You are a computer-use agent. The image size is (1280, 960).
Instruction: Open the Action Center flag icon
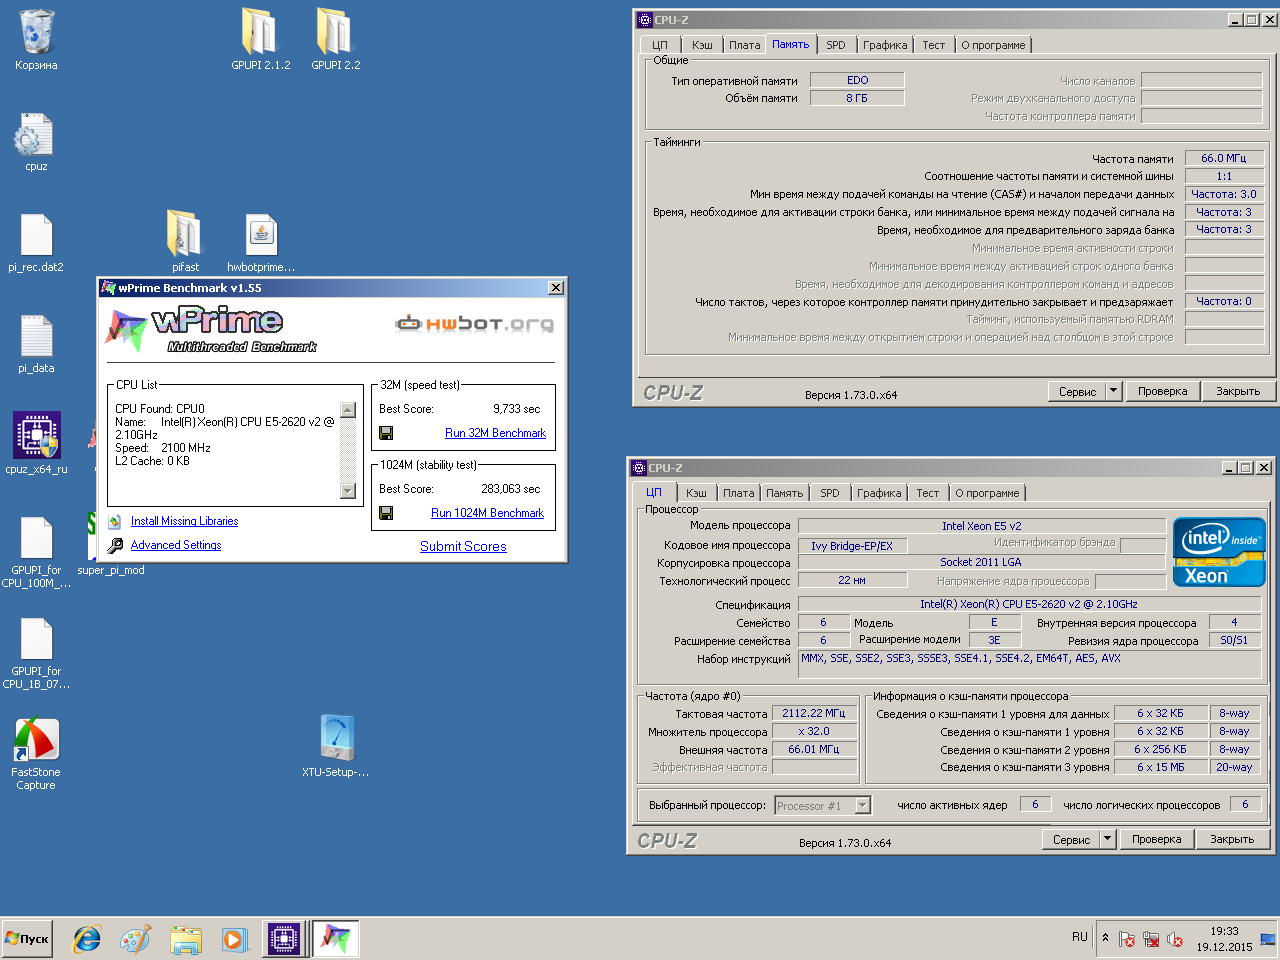coord(1127,940)
